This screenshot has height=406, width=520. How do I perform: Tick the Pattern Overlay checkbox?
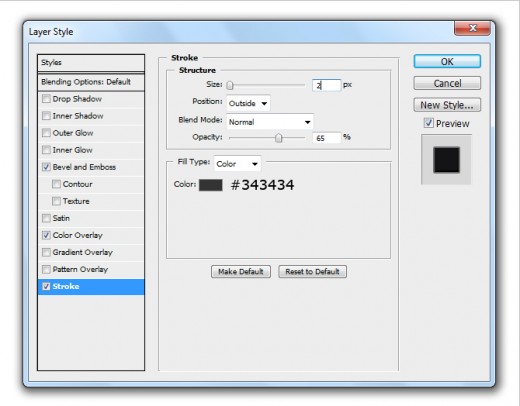pos(46,269)
